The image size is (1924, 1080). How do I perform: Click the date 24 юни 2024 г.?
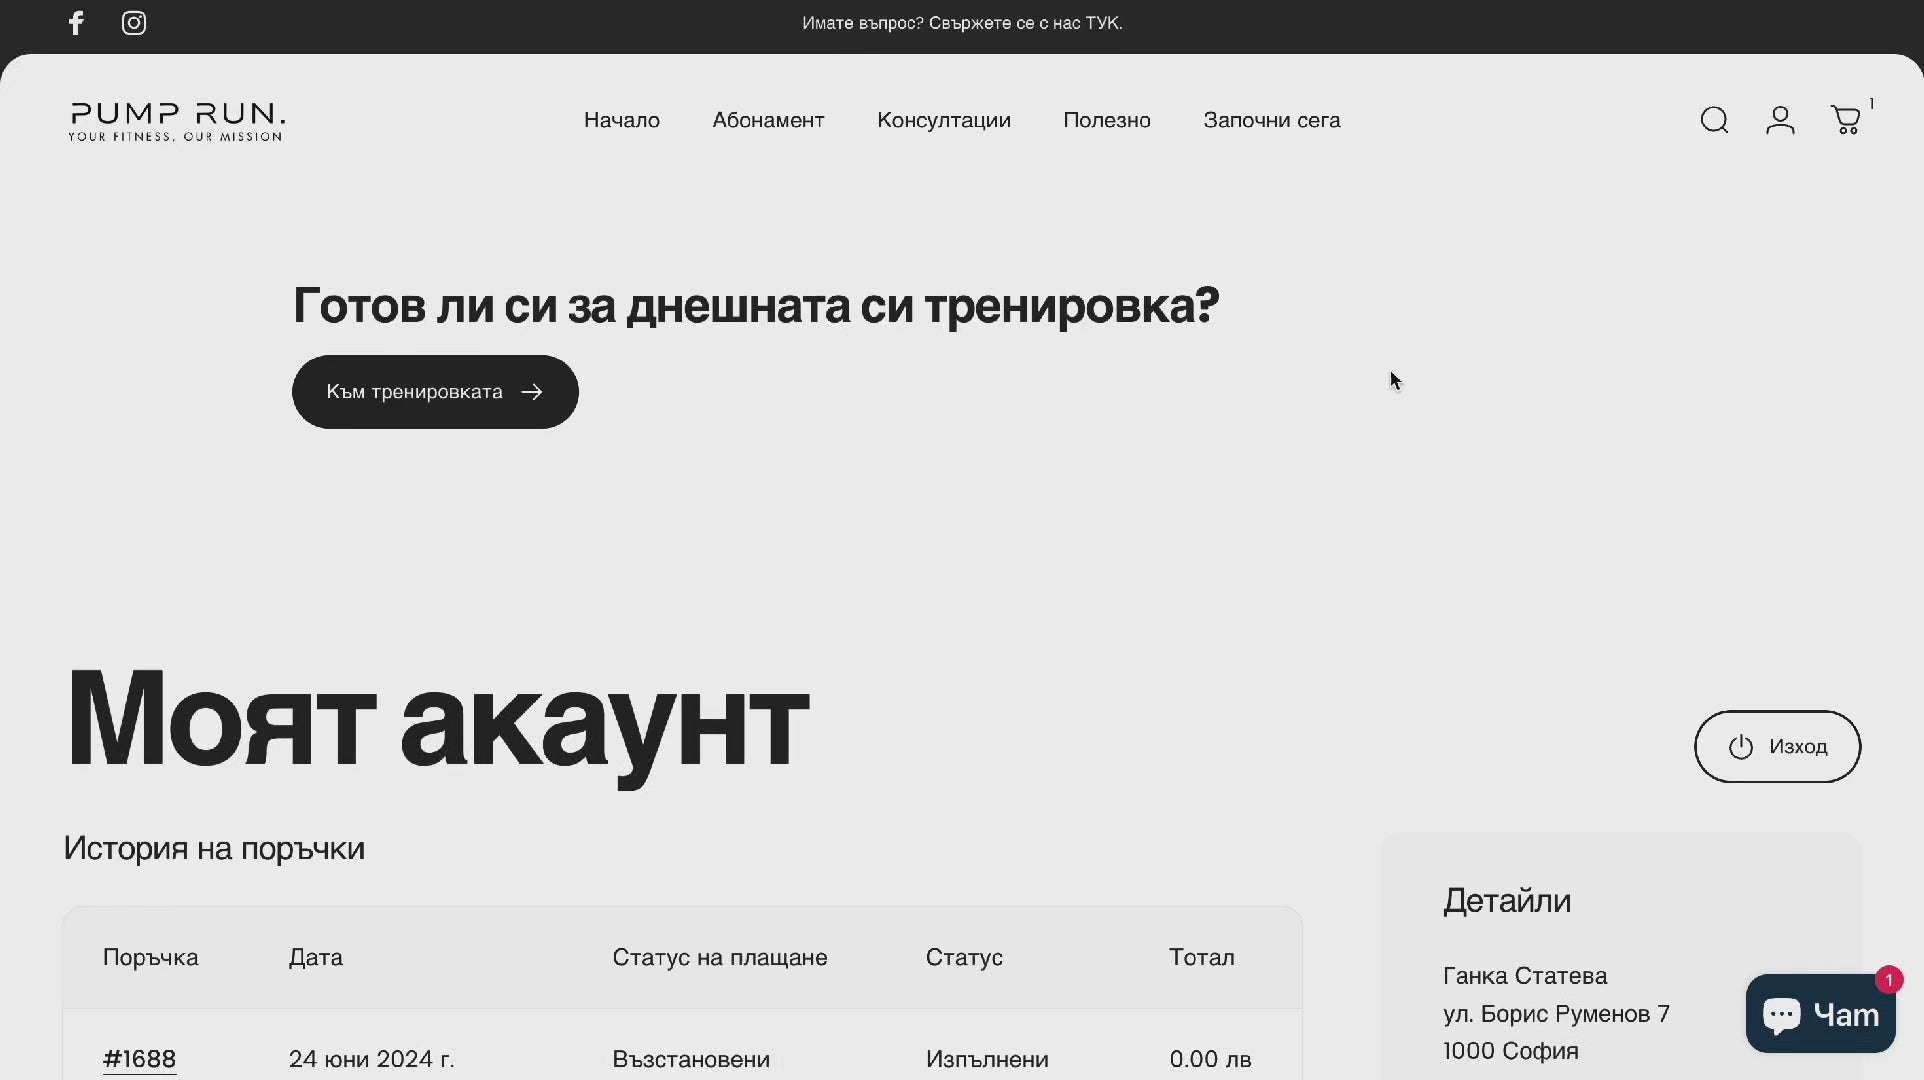372,1059
